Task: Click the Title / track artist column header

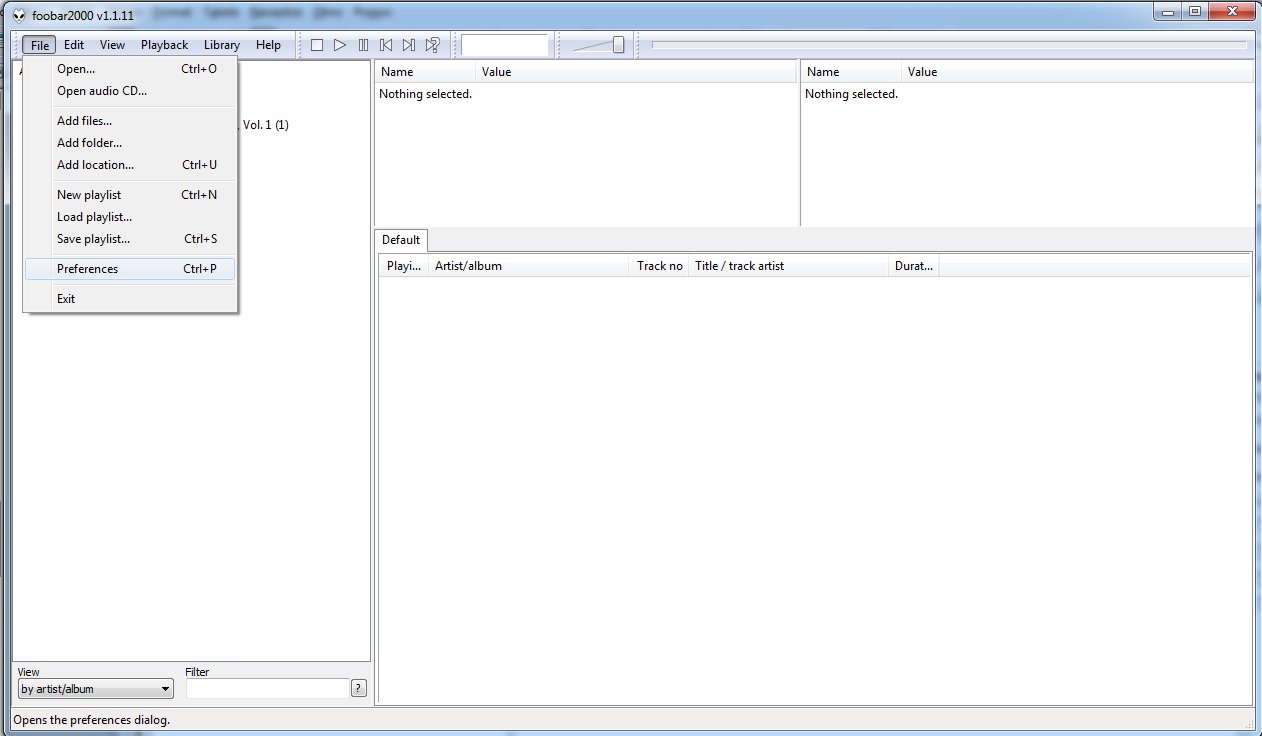Action: [x=788, y=266]
